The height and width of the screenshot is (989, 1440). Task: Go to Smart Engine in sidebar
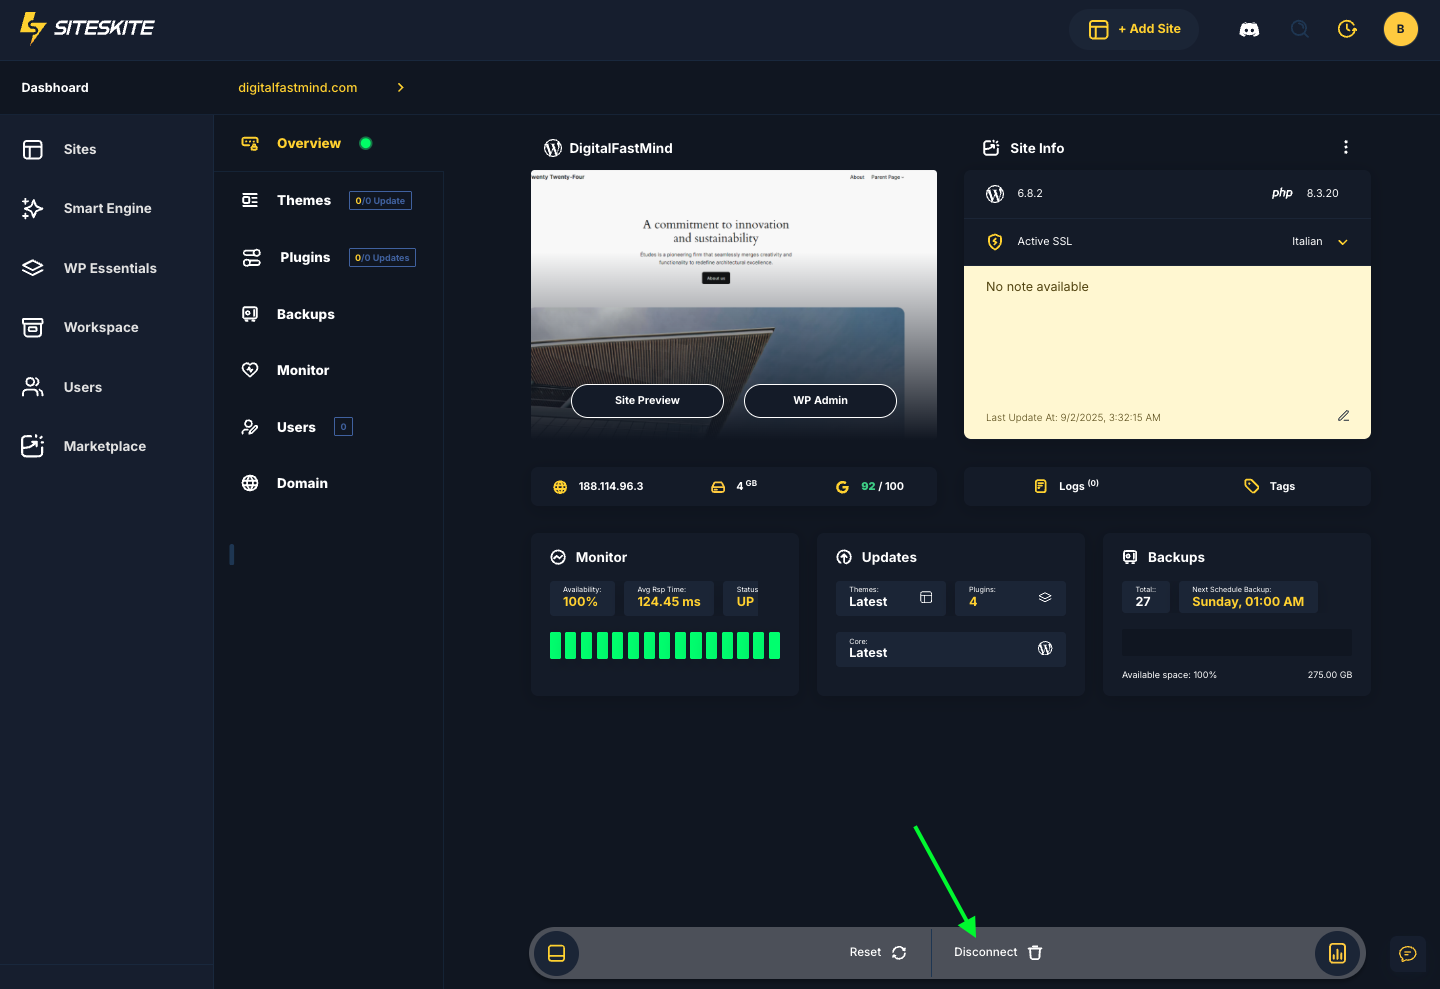coord(107,208)
